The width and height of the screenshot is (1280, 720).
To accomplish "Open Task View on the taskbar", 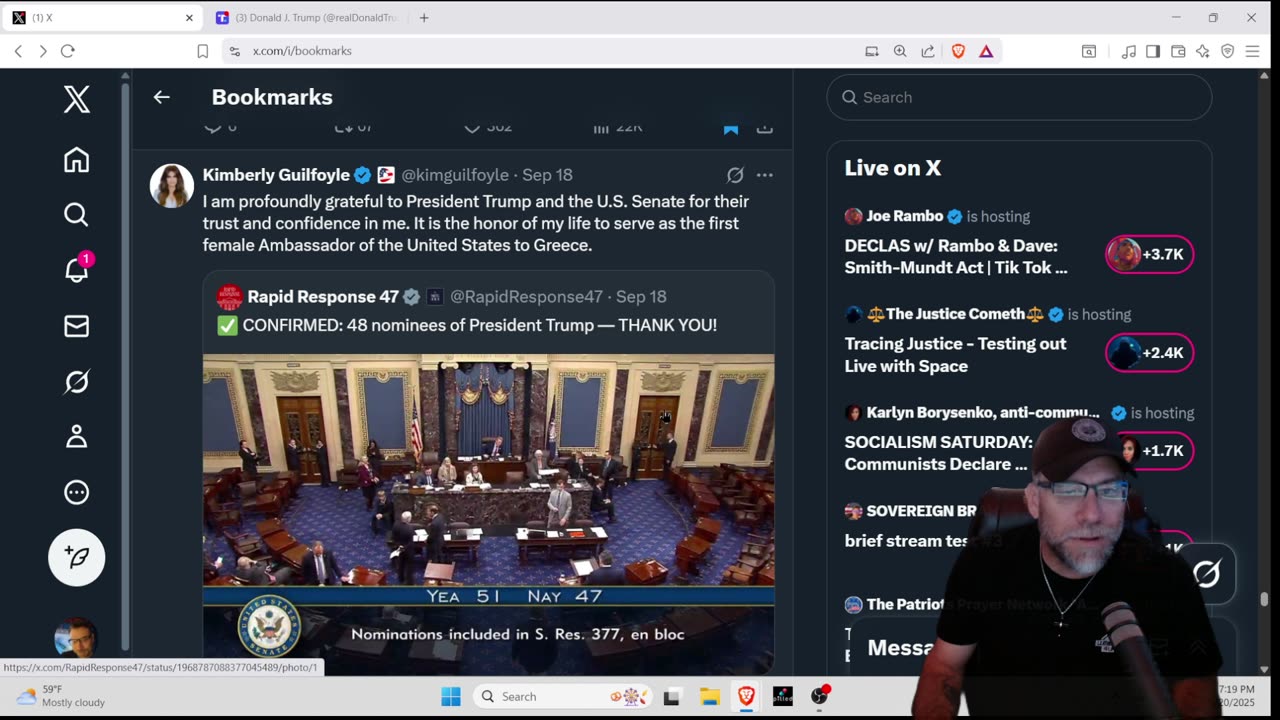I will (x=672, y=696).
